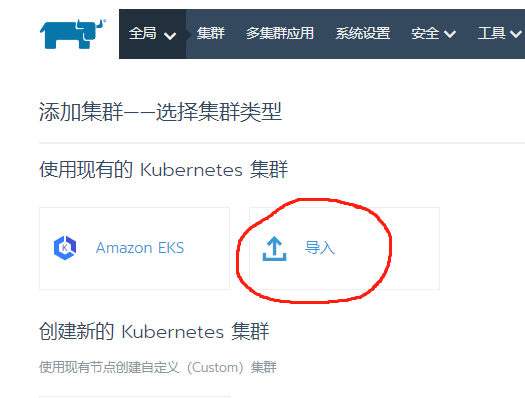Viewport: 525px width, 398px height.
Task: Click the 创建新的 Kubernetes 集群 heading
Action: (x=154, y=331)
